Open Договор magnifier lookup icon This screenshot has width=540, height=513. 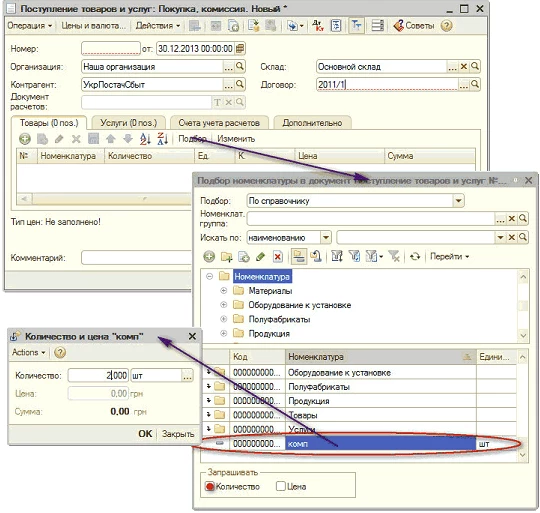[x=475, y=84]
